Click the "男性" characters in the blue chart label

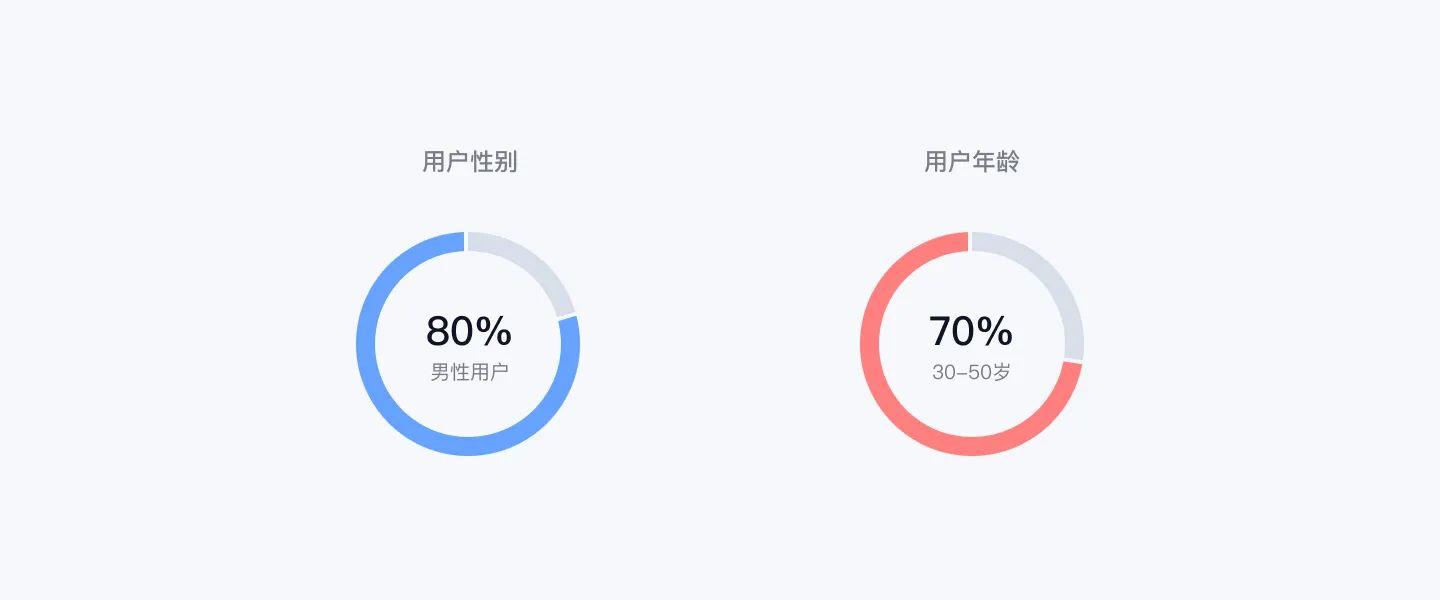450,372
